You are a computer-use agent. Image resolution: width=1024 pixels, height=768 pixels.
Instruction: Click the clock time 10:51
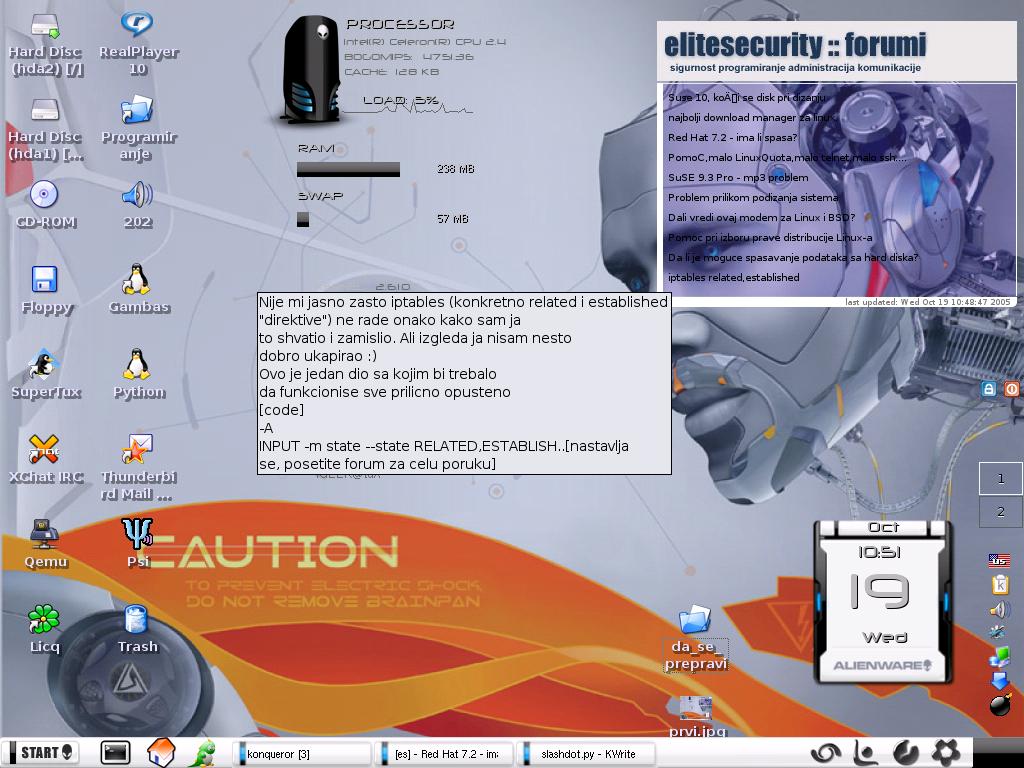click(880, 552)
